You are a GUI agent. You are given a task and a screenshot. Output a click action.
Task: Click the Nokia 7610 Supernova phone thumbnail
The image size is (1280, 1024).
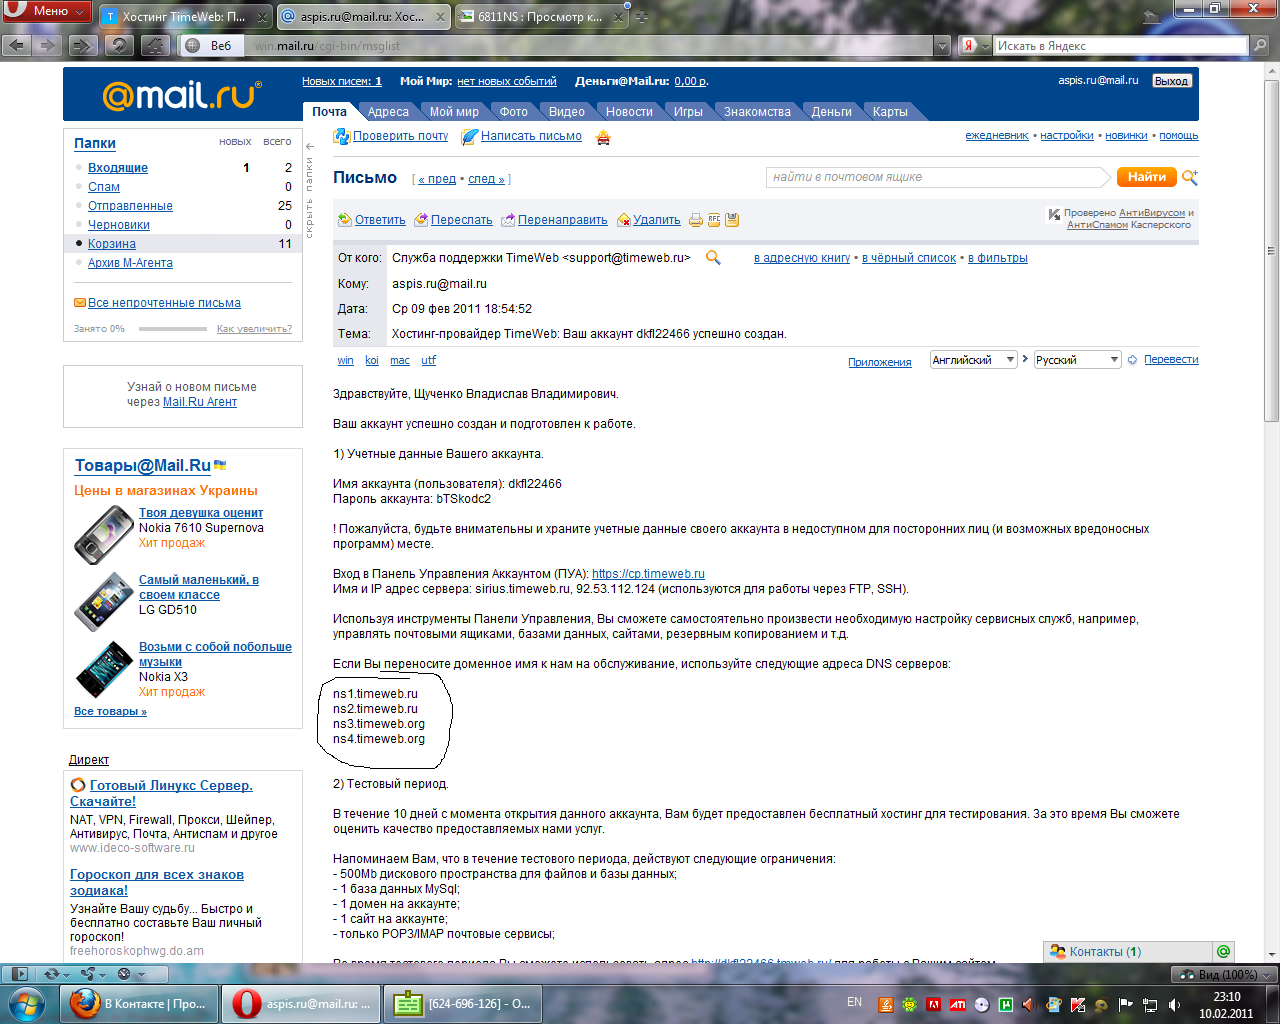tap(103, 534)
